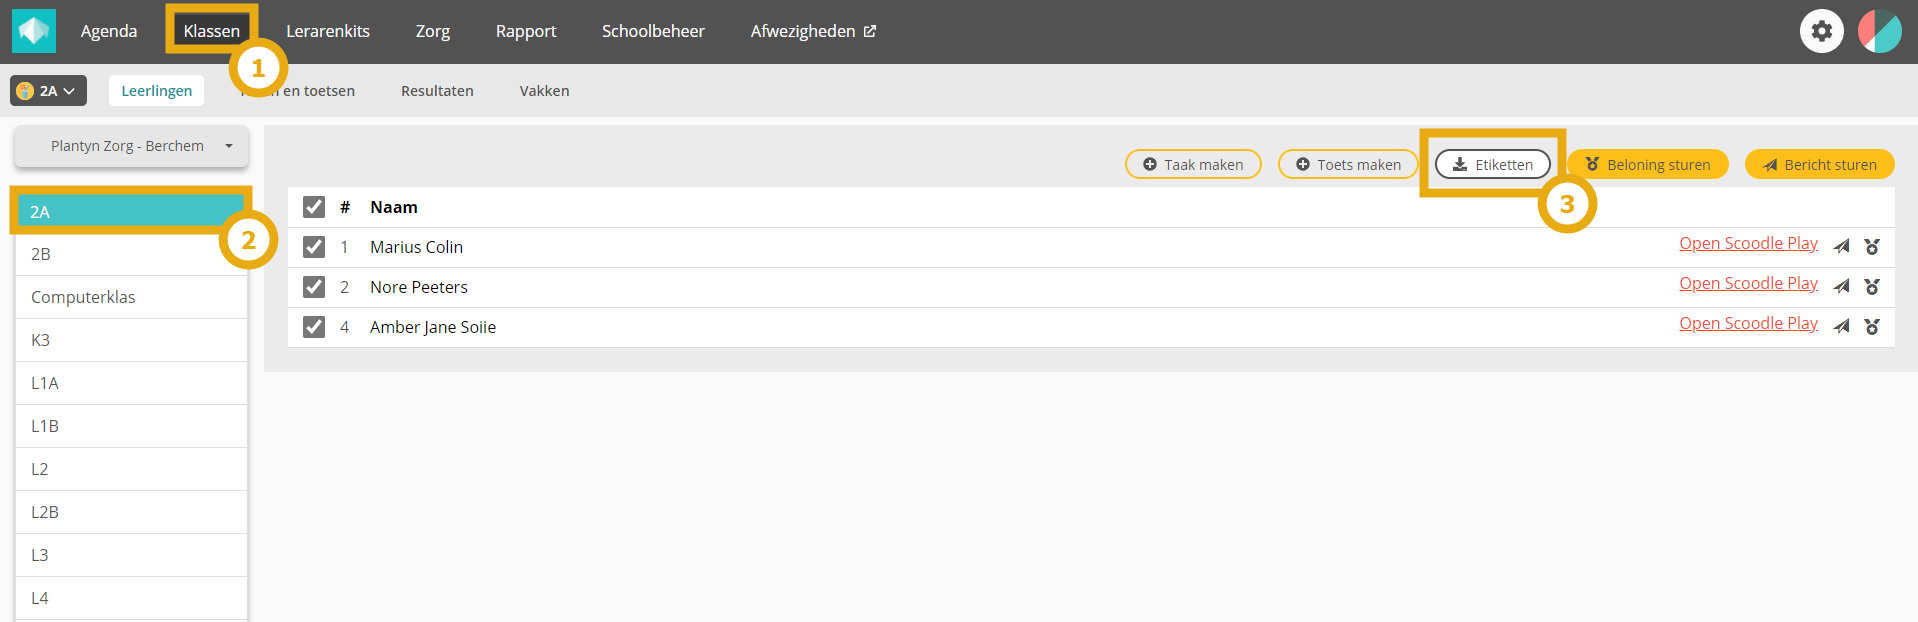The width and height of the screenshot is (1918, 622).
Task: Send message icon for Marius Colin
Action: (1841, 246)
